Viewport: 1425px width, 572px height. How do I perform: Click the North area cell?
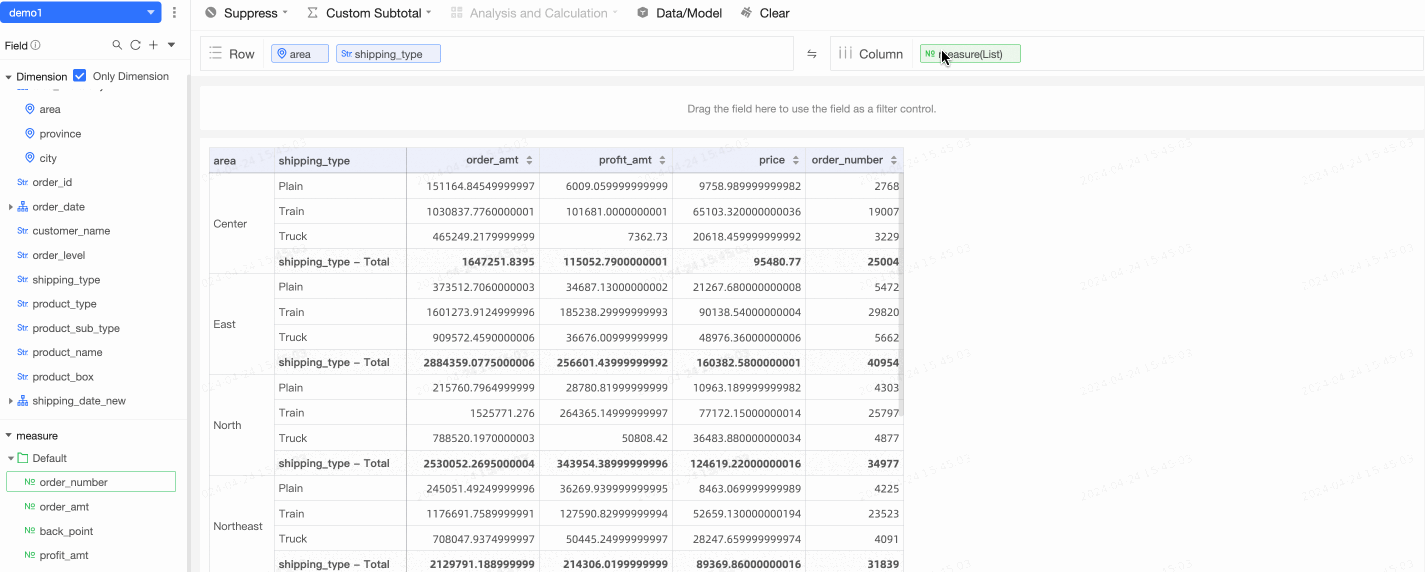[242, 425]
